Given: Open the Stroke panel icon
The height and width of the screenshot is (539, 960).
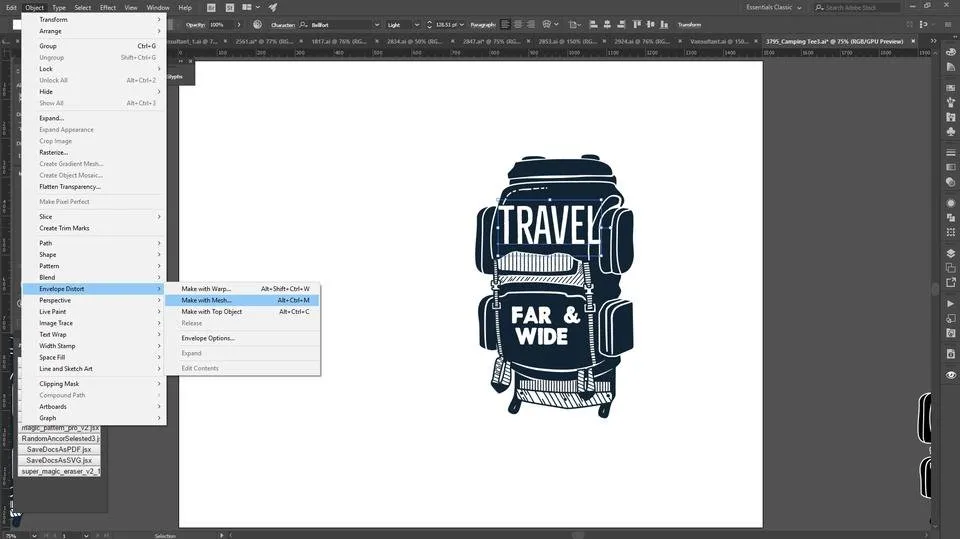Looking at the screenshot, I should point(951,153).
